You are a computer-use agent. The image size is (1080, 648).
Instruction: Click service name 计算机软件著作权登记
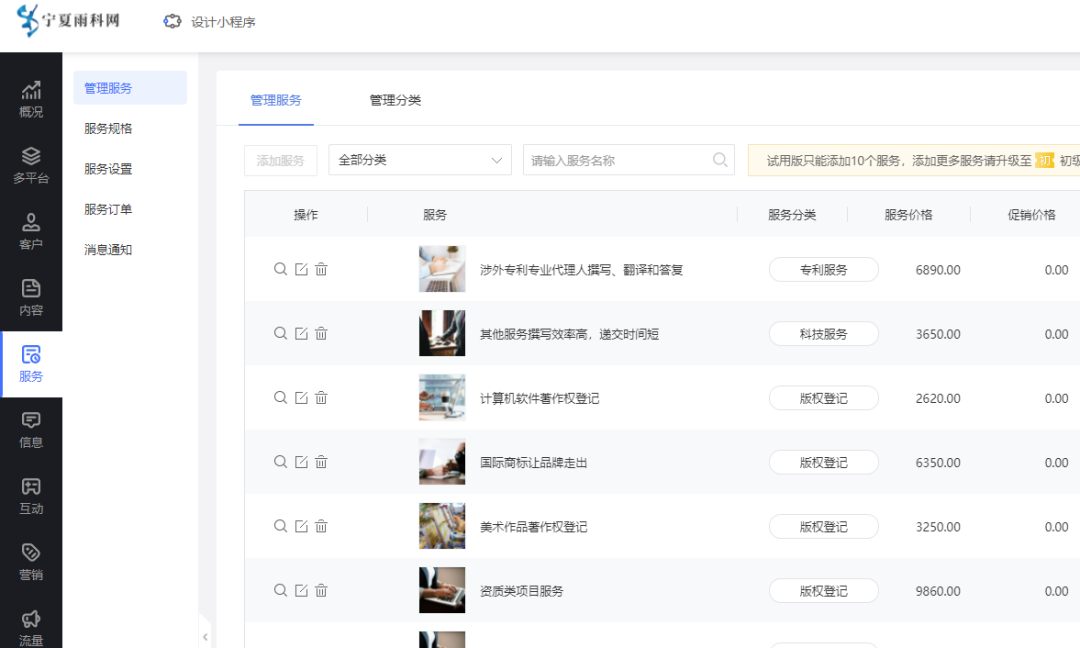pos(539,399)
